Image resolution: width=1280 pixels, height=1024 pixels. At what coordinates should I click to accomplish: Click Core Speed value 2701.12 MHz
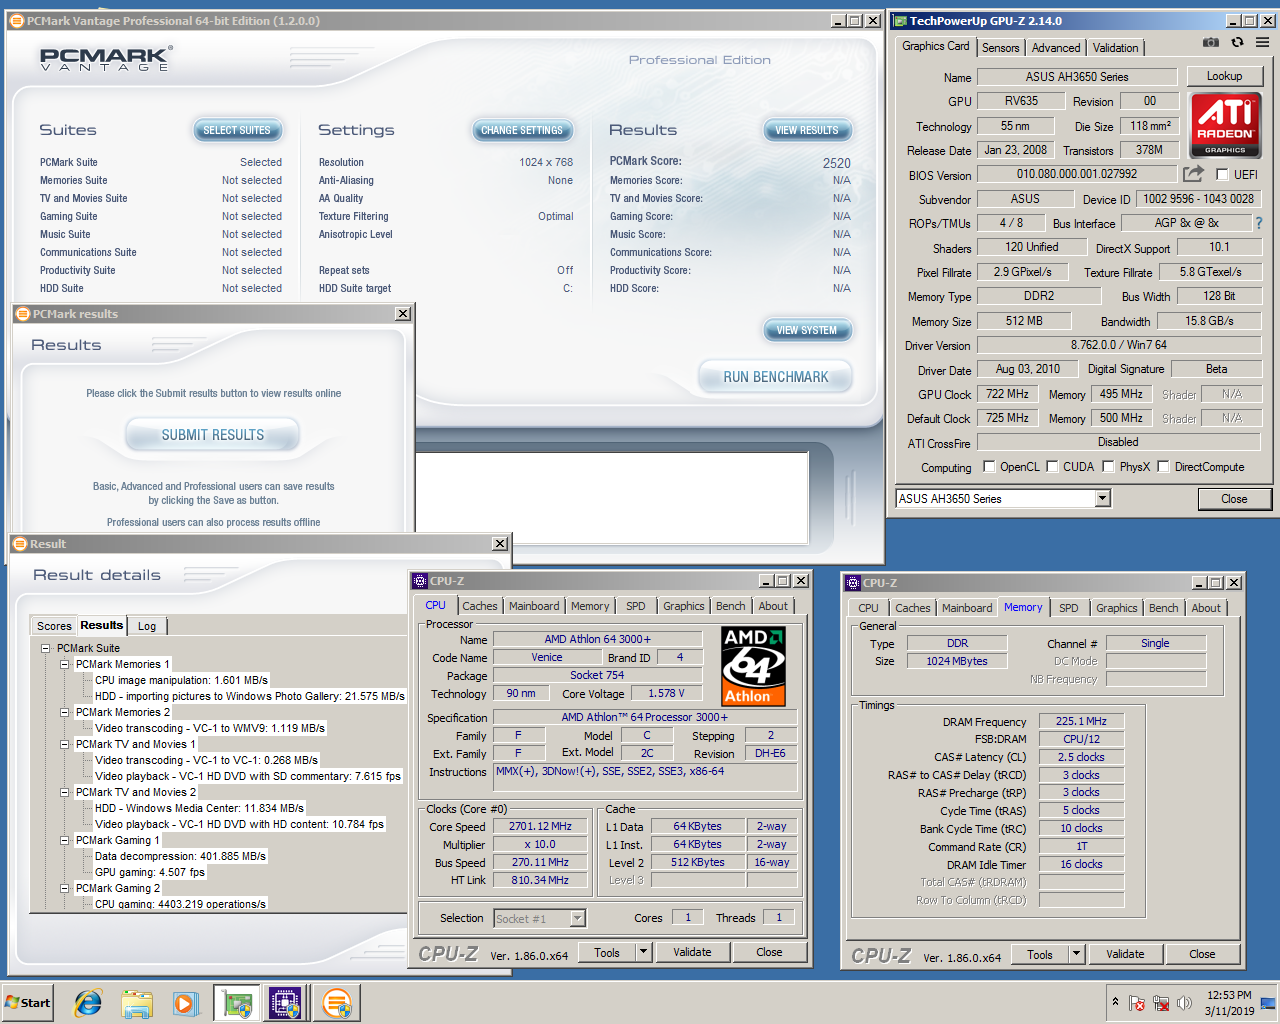pyautogui.click(x=540, y=826)
